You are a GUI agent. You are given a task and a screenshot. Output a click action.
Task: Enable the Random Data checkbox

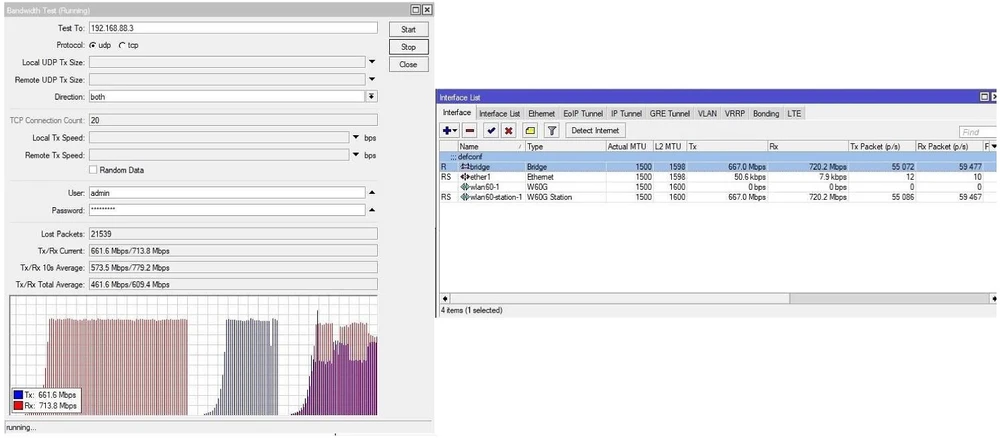93,170
